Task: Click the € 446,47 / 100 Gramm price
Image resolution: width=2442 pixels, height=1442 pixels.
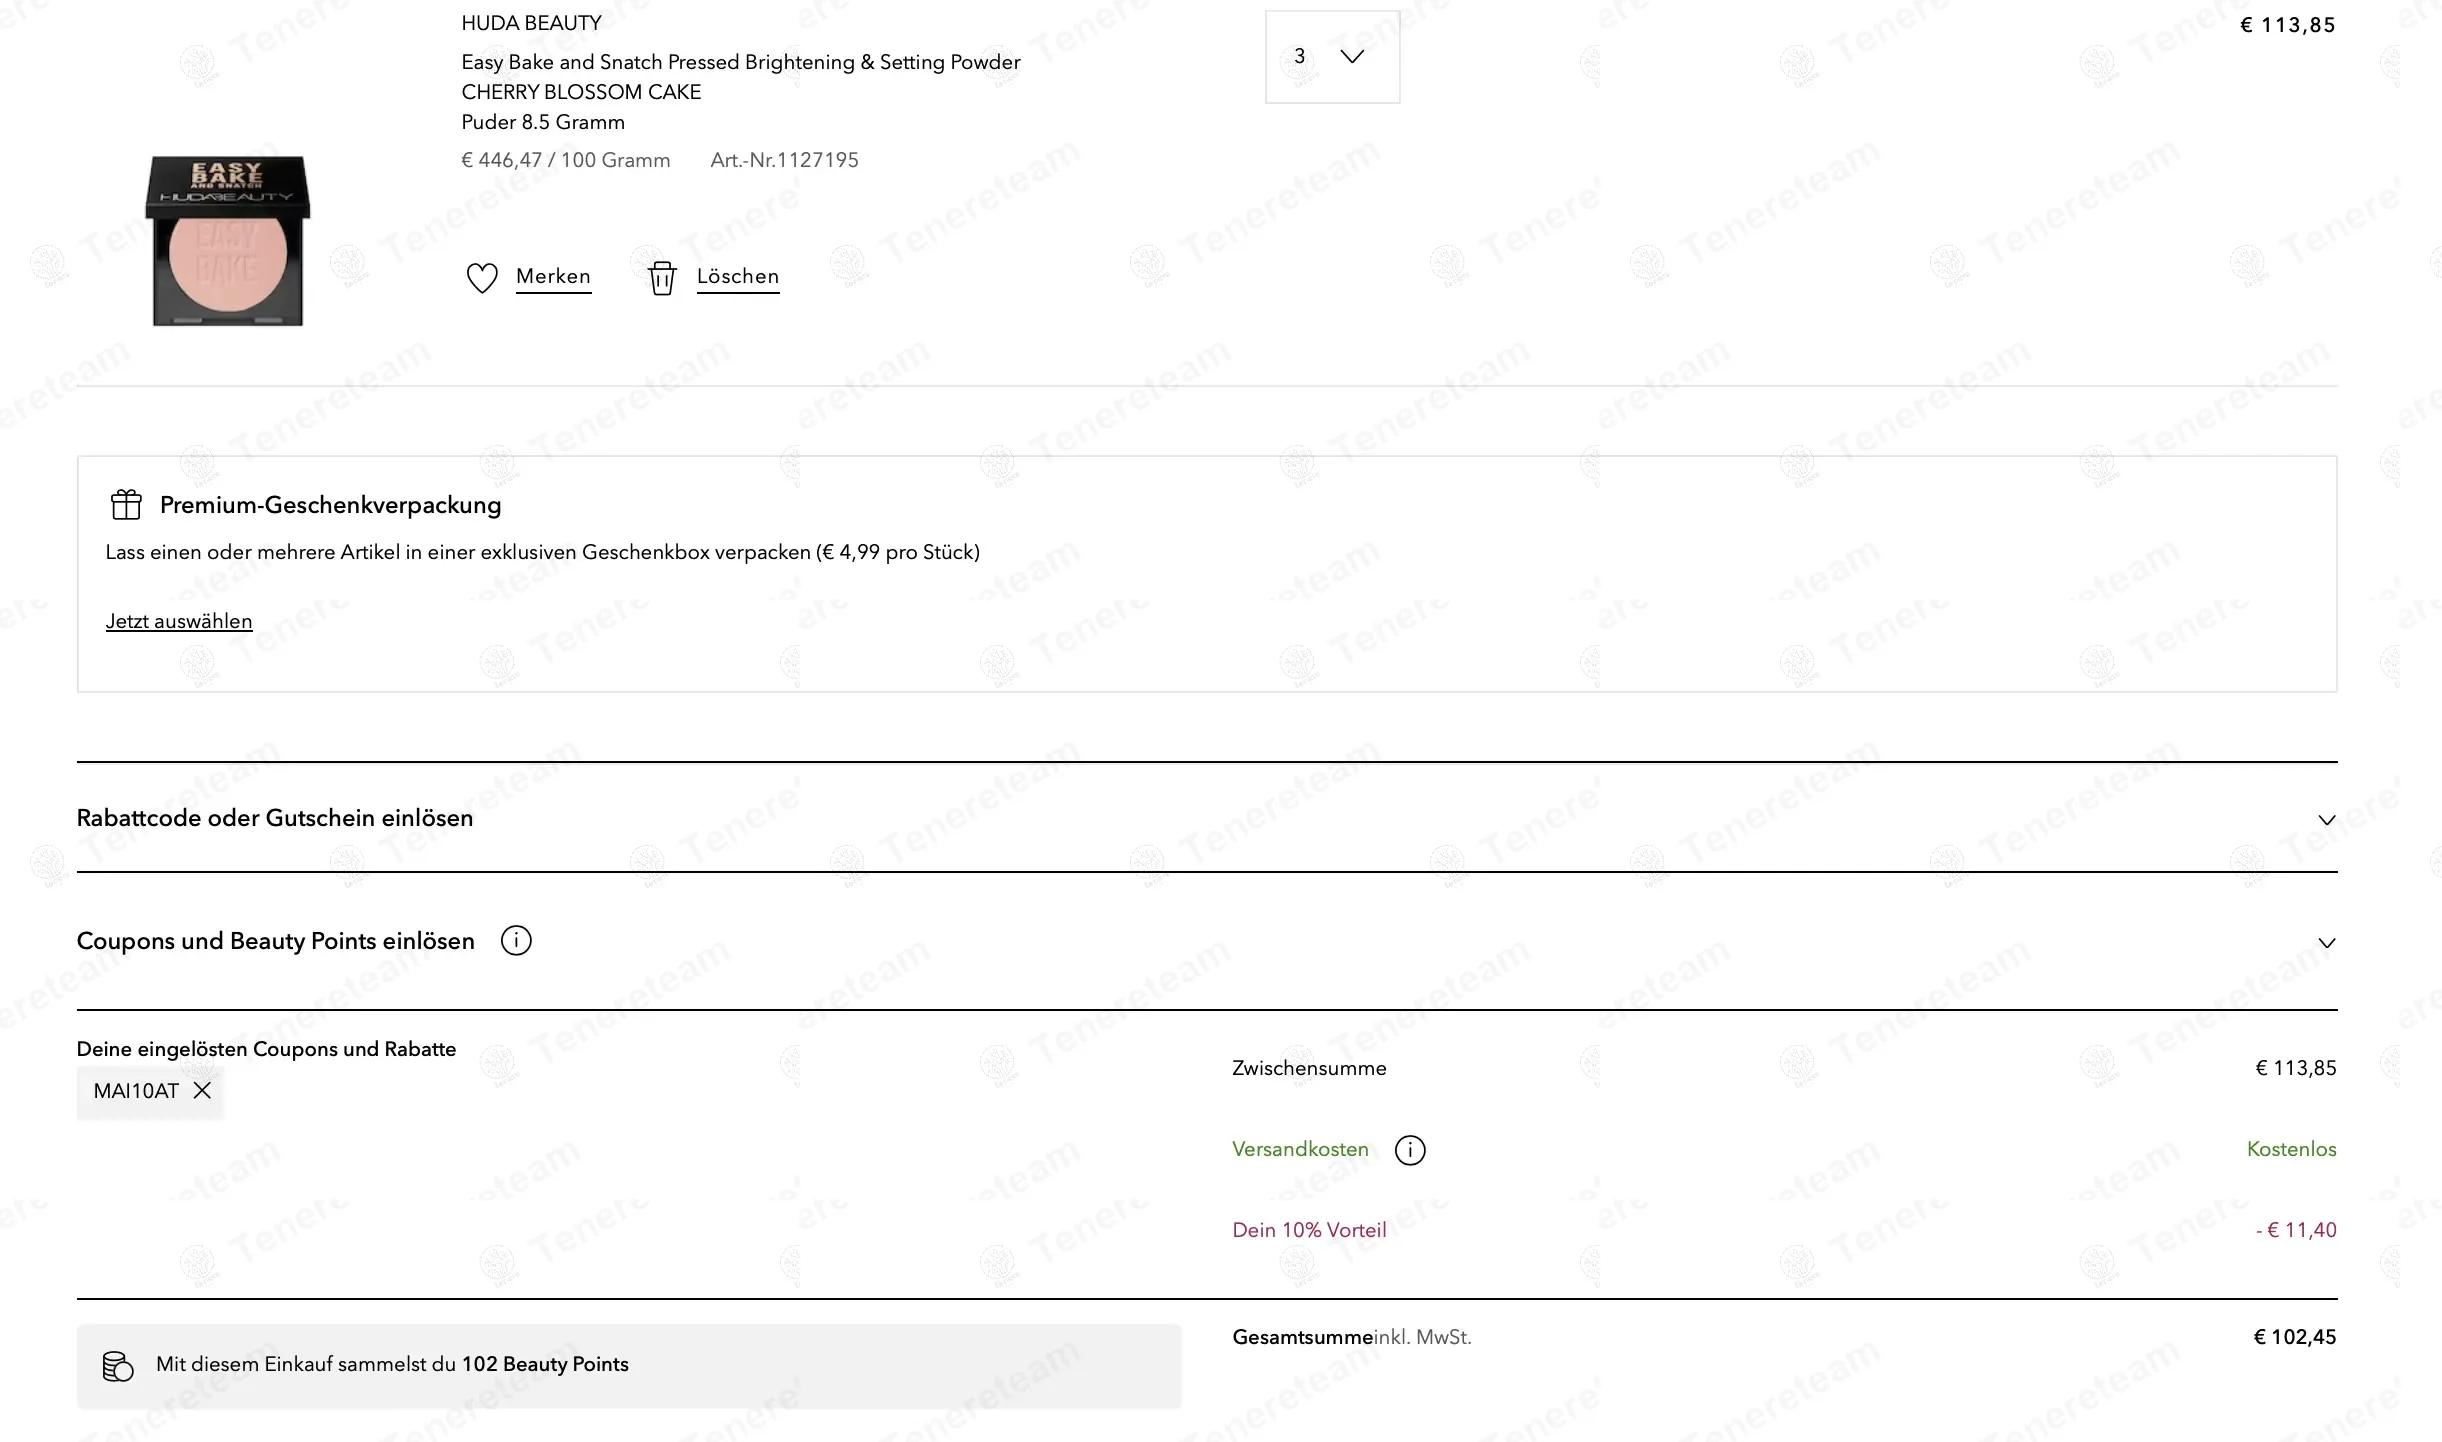Action: (566, 160)
